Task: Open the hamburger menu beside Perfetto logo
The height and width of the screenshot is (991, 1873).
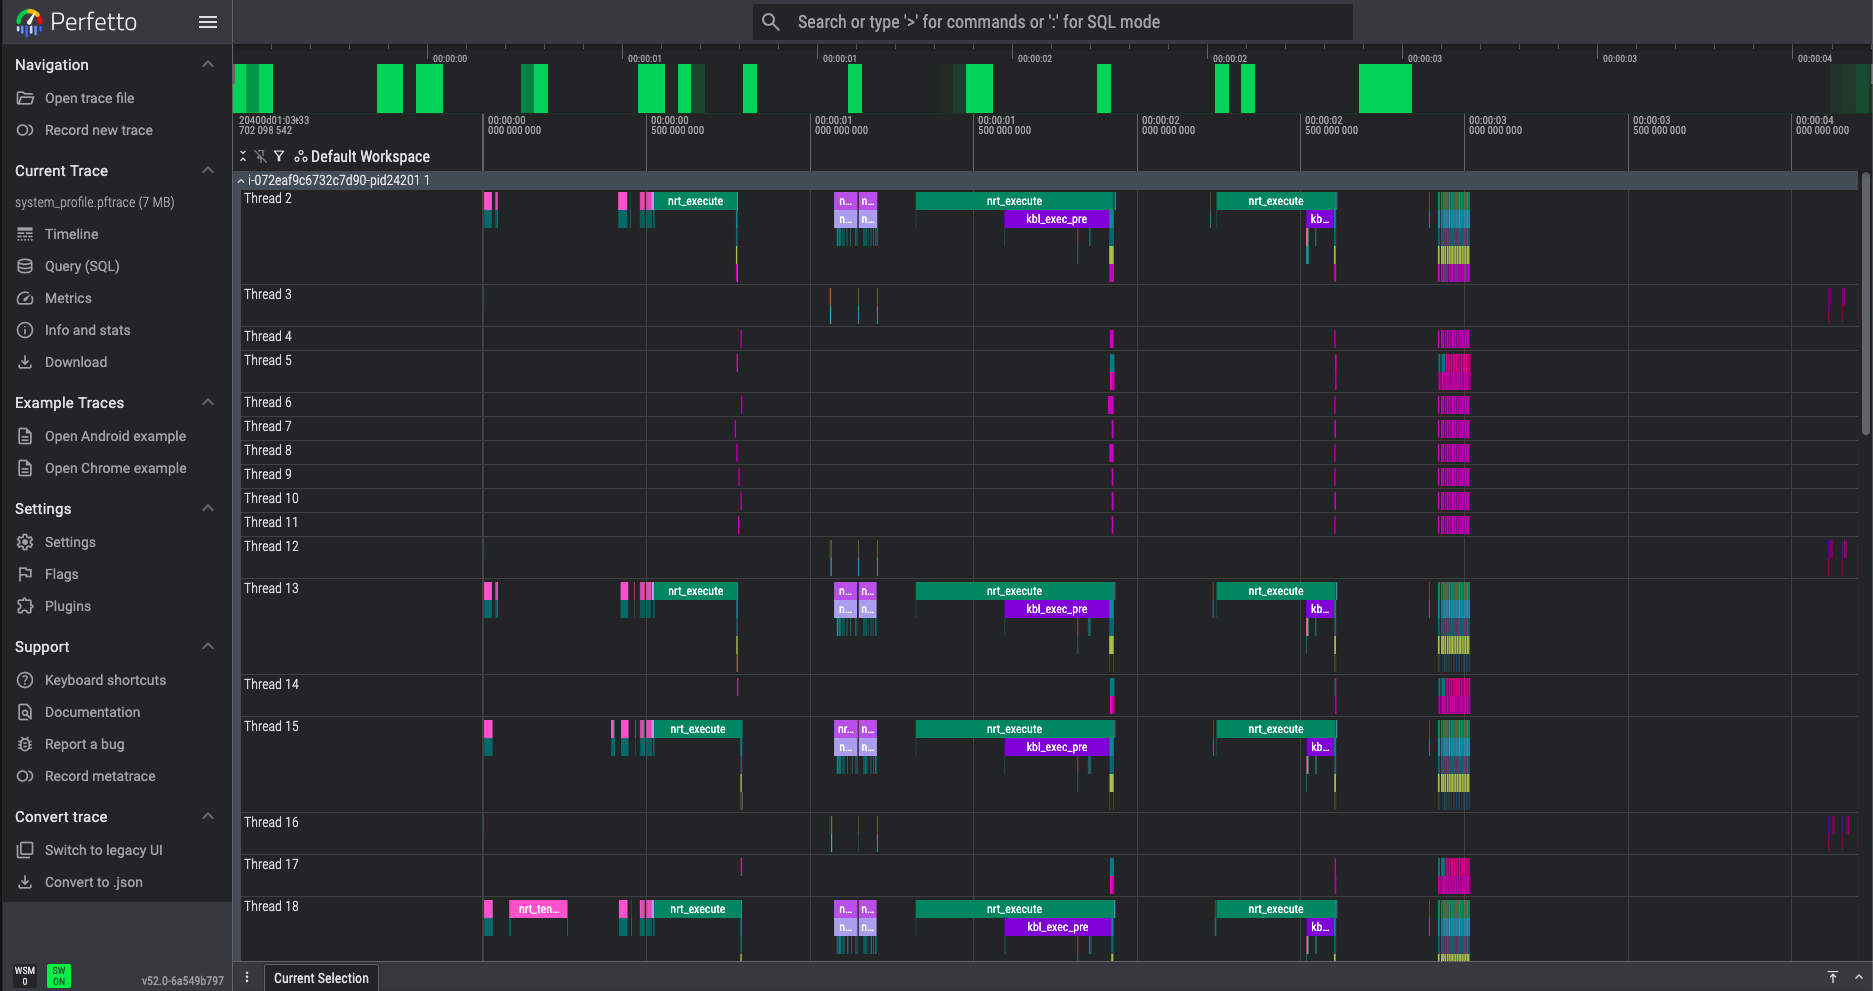Action: 207,21
